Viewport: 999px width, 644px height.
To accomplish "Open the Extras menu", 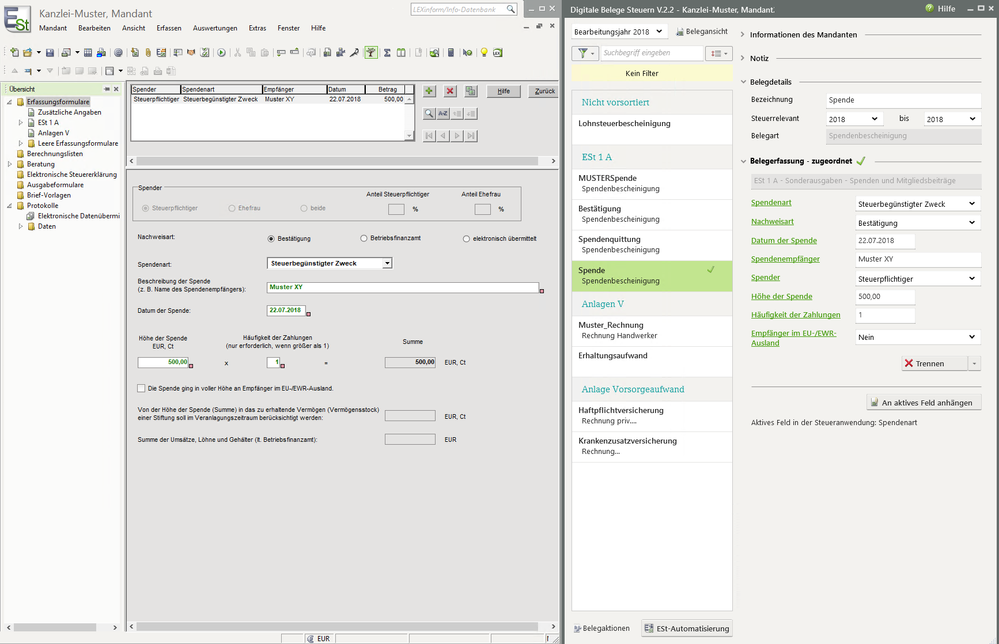I will coord(257,28).
